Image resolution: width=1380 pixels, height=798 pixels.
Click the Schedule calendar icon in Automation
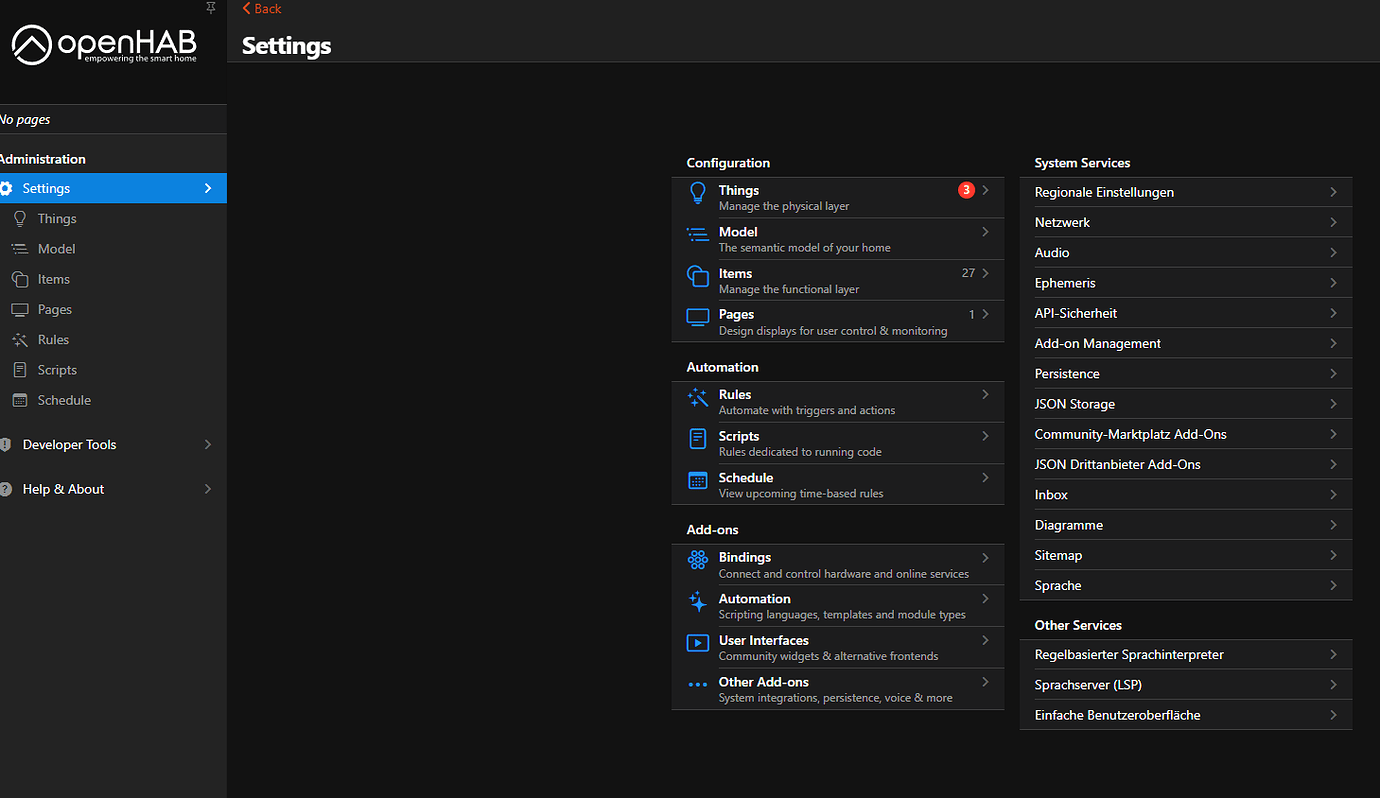click(x=697, y=481)
